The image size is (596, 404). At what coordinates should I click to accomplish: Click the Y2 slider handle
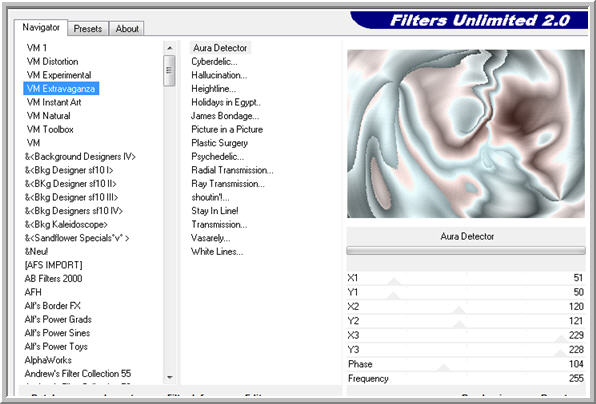[x=460, y=325]
